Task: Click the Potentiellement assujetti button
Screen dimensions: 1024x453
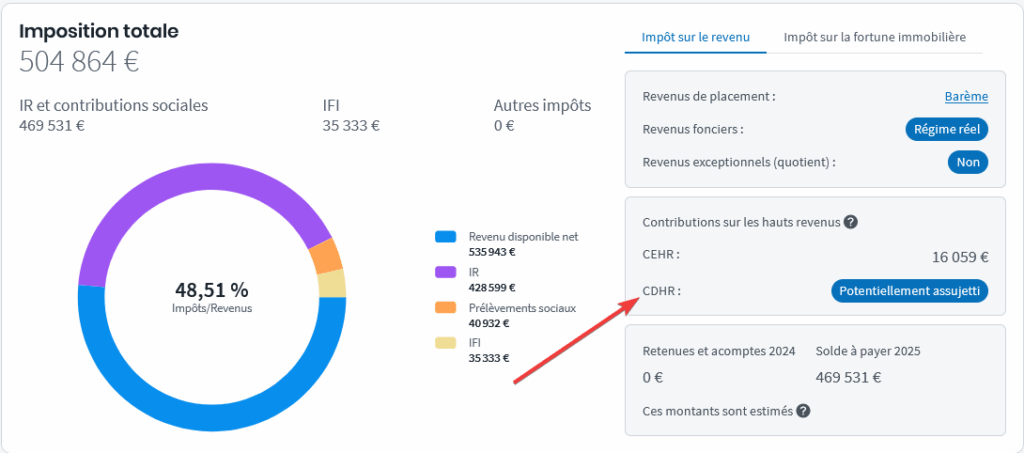Action: pos(909,290)
